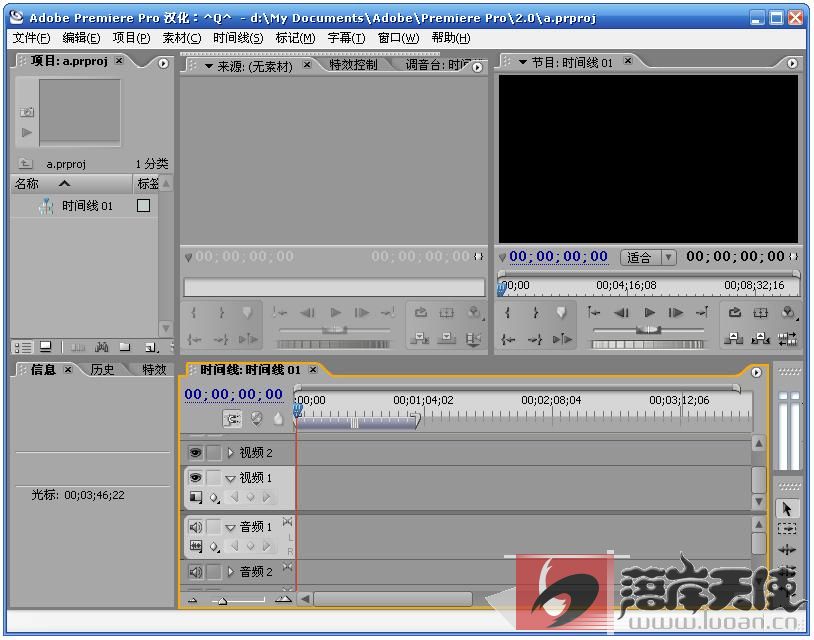The width and height of the screenshot is (814, 640).
Task: Switch project panel to list view
Action: pyautogui.click(x=23, y=347)
